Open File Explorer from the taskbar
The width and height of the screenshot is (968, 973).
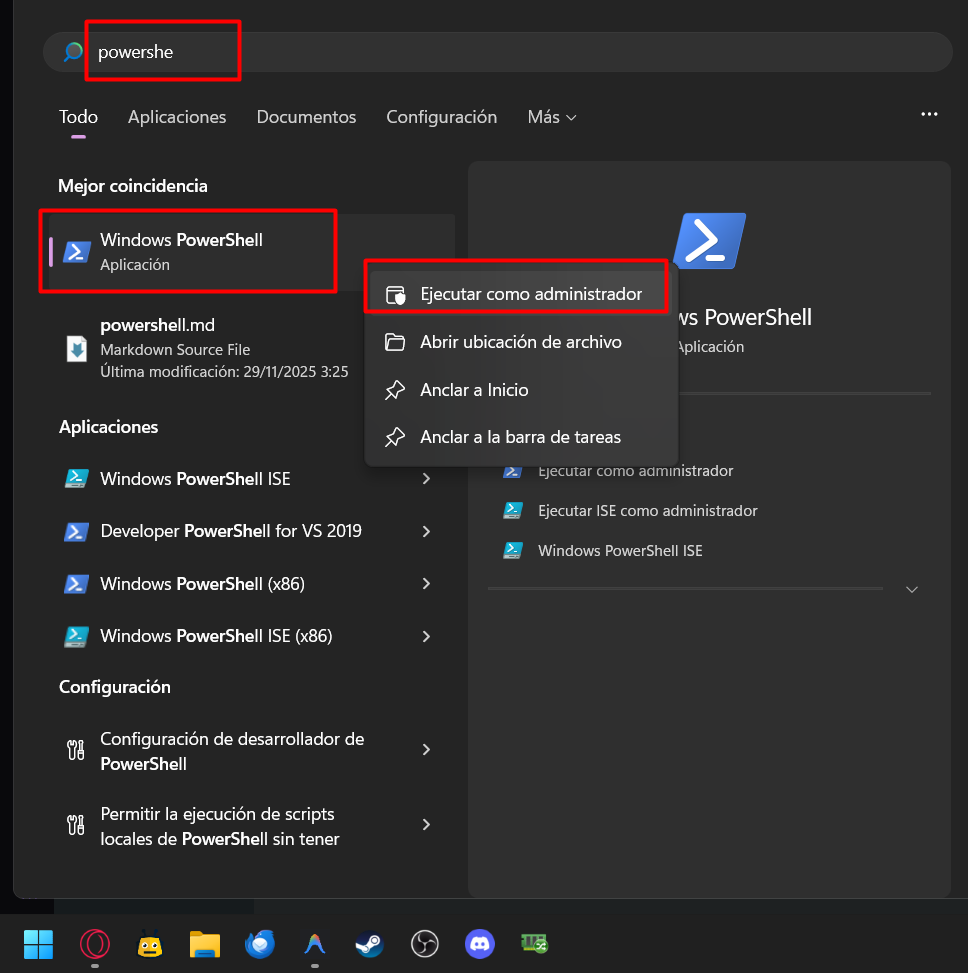pos(205,943)
